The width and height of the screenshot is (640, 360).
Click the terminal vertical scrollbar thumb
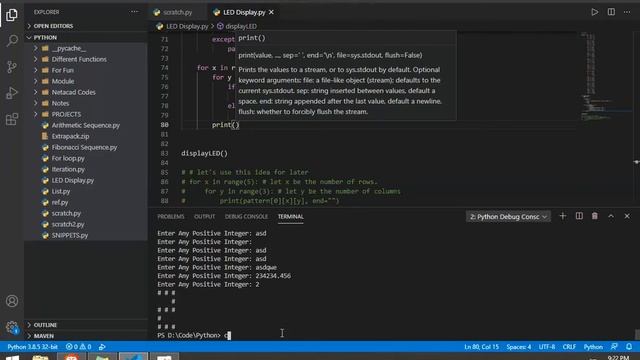[637, 334]
